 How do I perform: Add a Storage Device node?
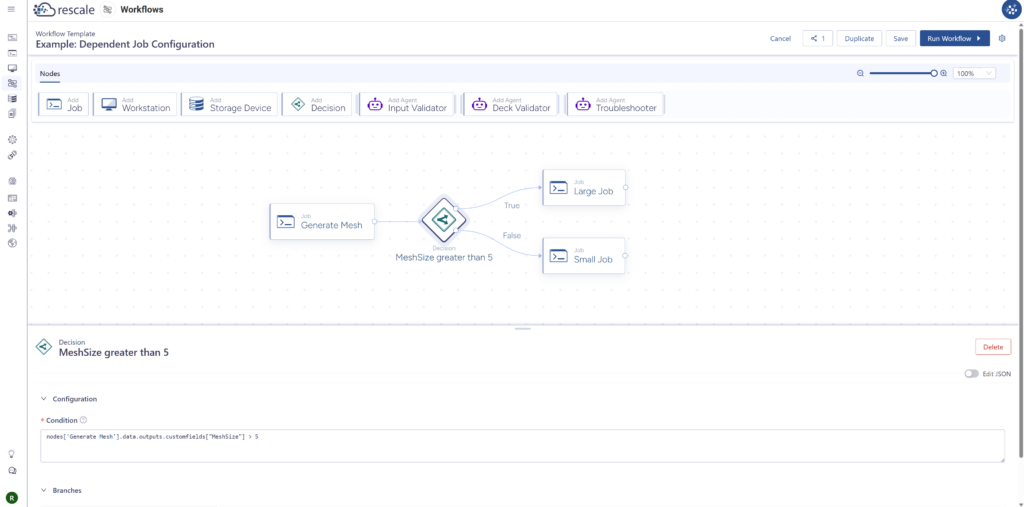[229, 105]
